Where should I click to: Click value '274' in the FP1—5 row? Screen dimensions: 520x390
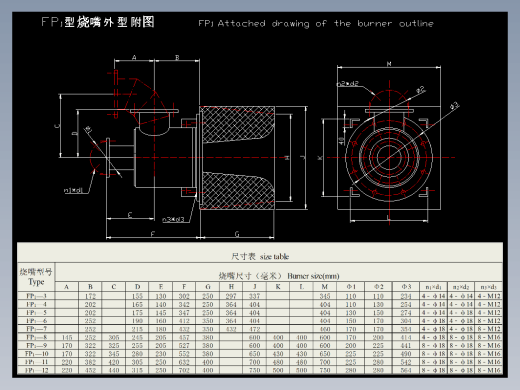click(x=406, y=313)
